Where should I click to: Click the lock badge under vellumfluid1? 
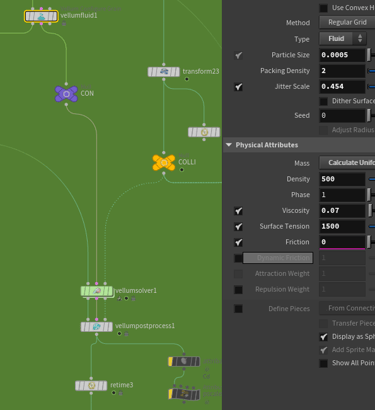(x=64, y=23)
